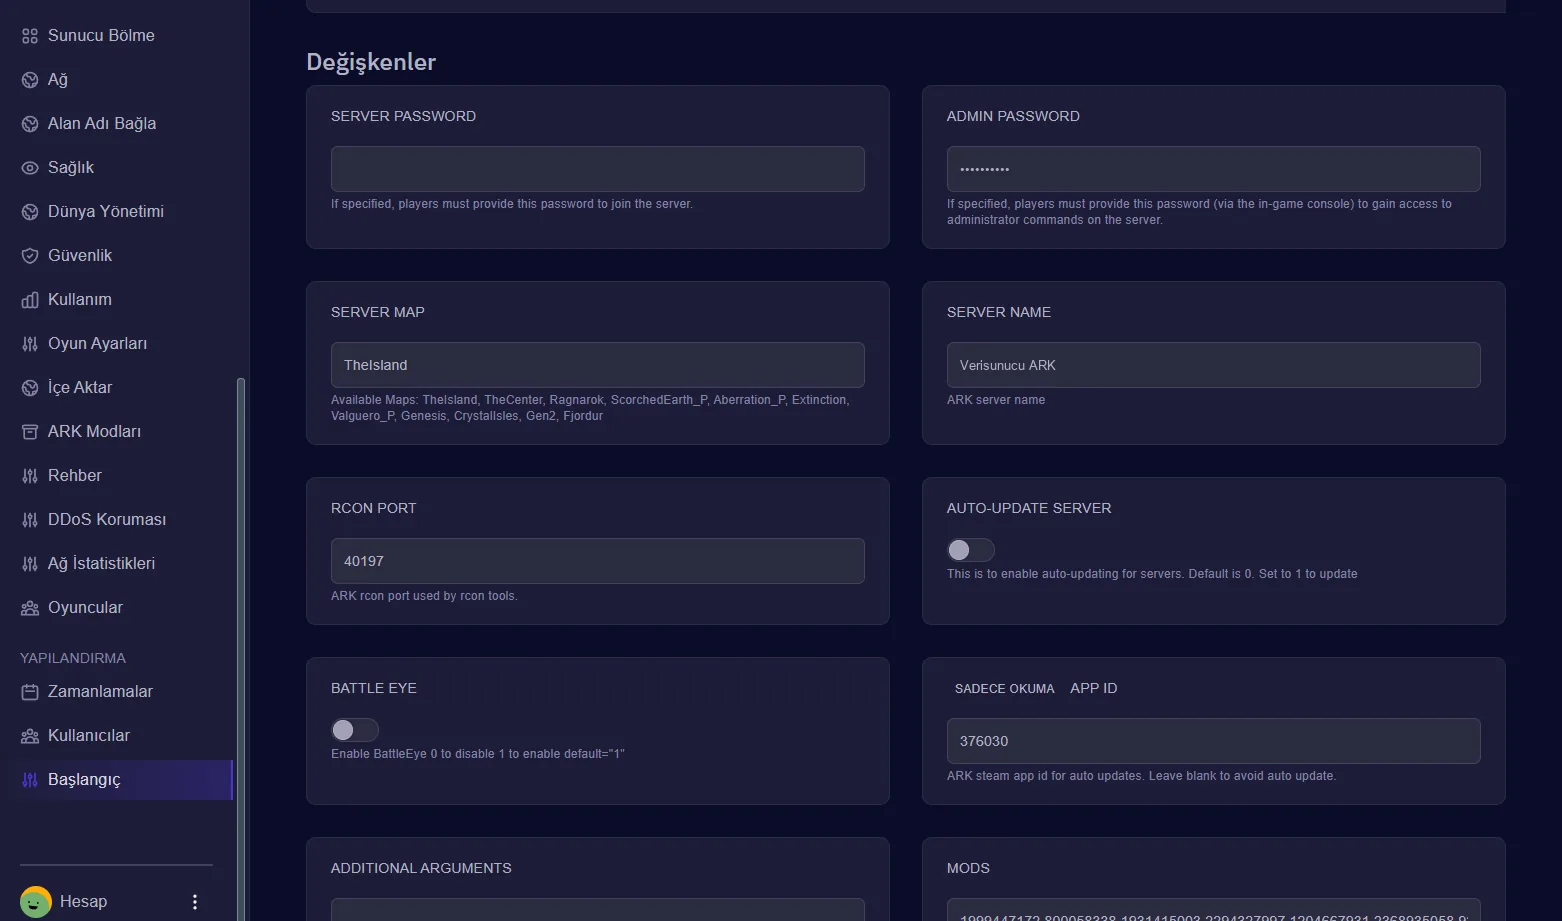
Task: Click the RCON Port input field
Action: [x=598, y=561]
